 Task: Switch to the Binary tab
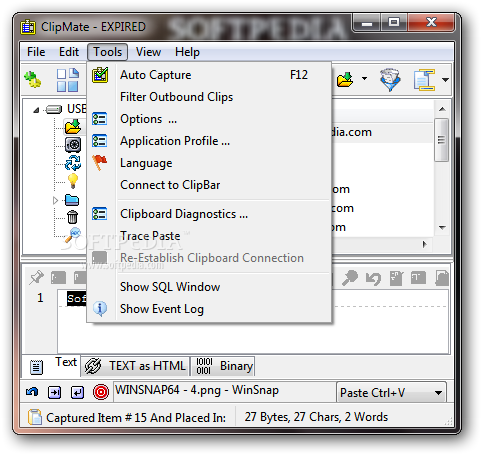coord(223,366)
